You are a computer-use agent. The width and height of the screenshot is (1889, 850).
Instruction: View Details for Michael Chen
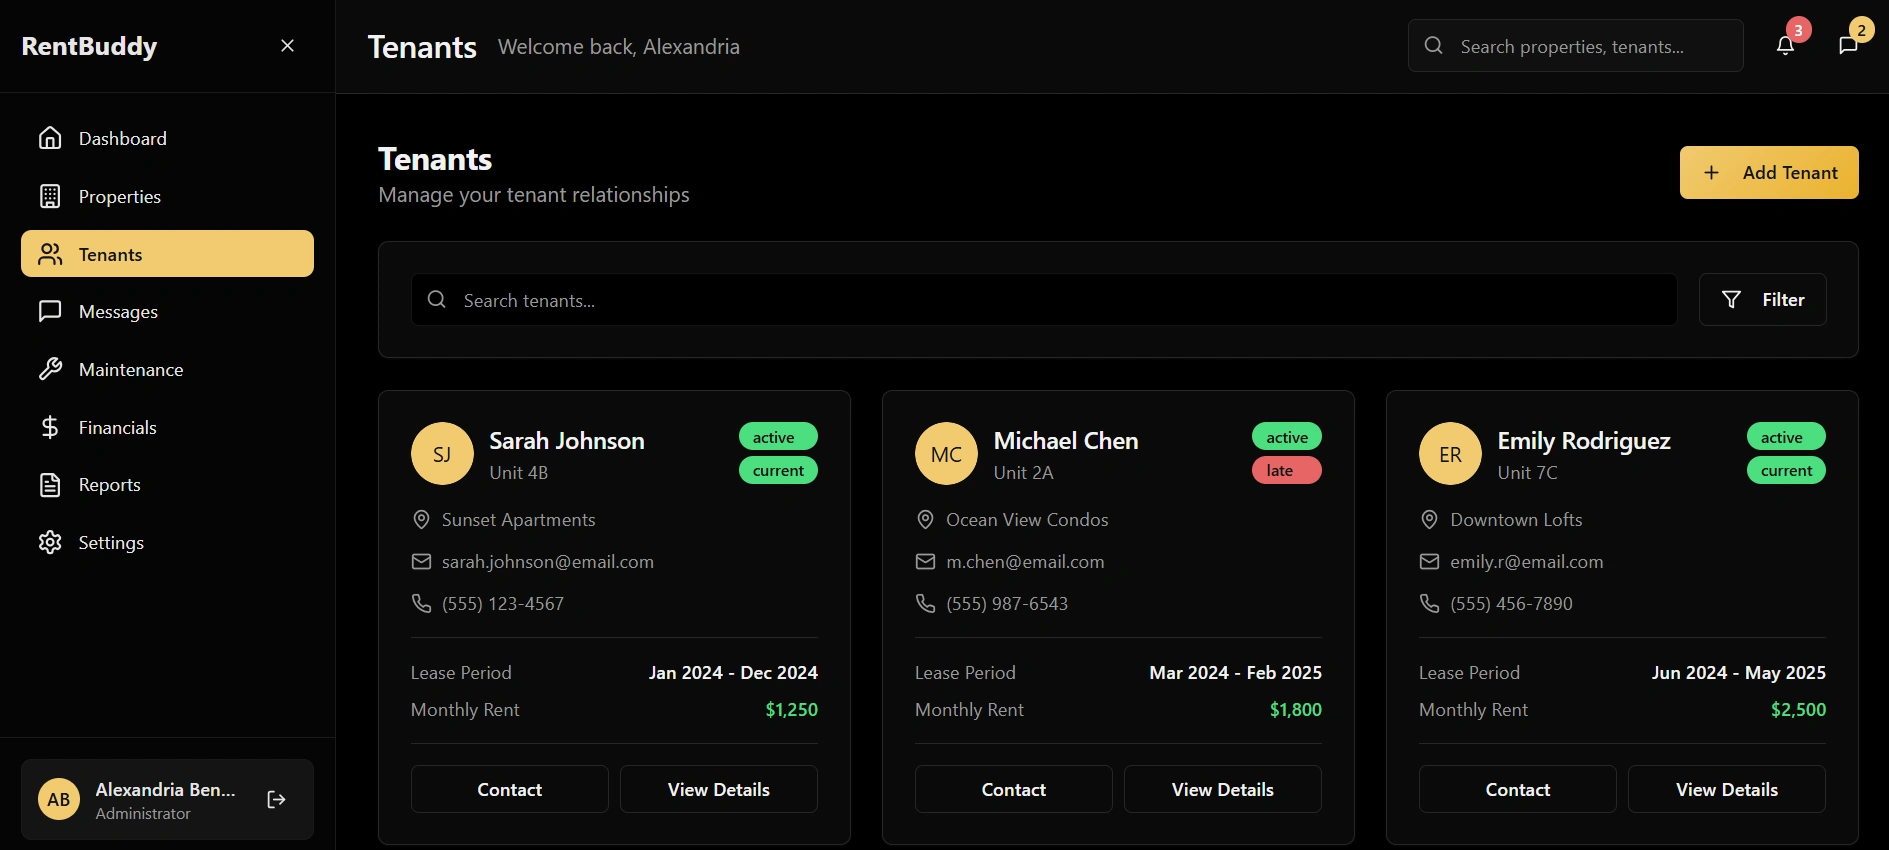pyautogui.click(x=1222, y=790)
